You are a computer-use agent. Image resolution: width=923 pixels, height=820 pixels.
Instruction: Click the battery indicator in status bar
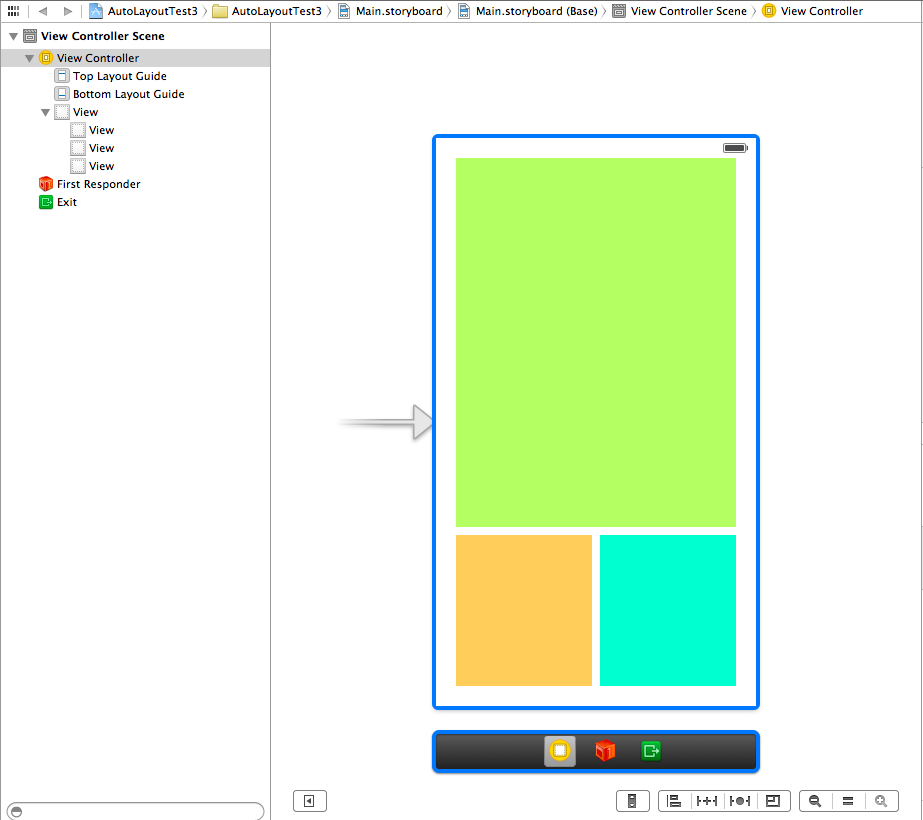[x=735, y=148]
